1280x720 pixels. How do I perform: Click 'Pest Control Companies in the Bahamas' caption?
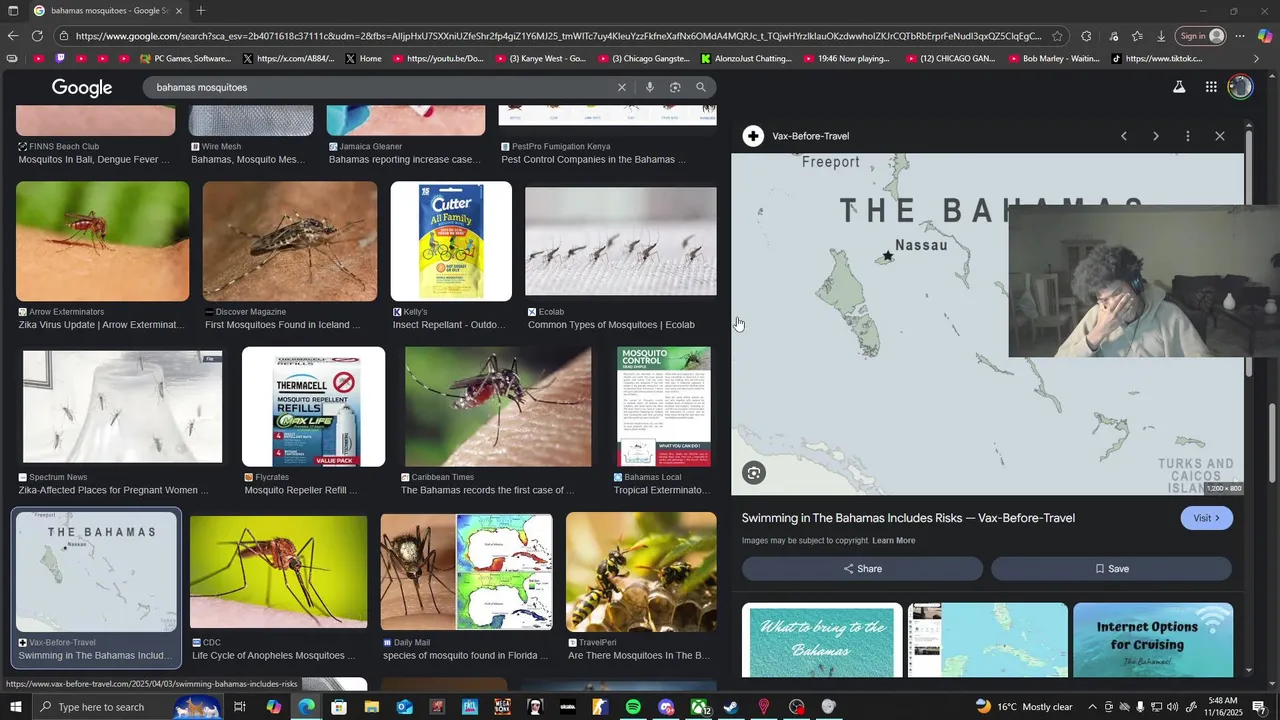[593, 159]
